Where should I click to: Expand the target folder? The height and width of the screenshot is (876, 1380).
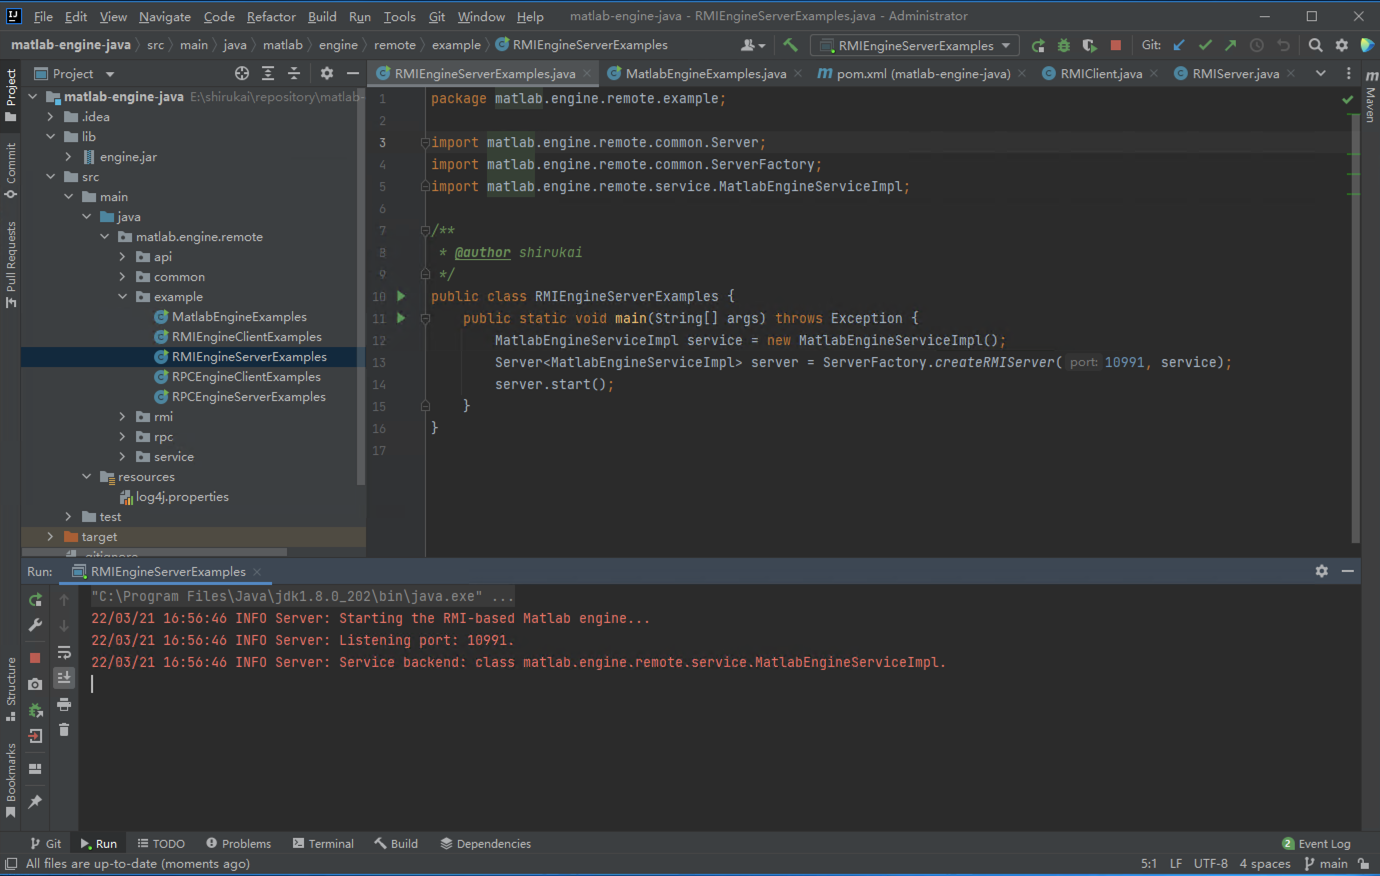pyautogui.click(x=50, y=537)
